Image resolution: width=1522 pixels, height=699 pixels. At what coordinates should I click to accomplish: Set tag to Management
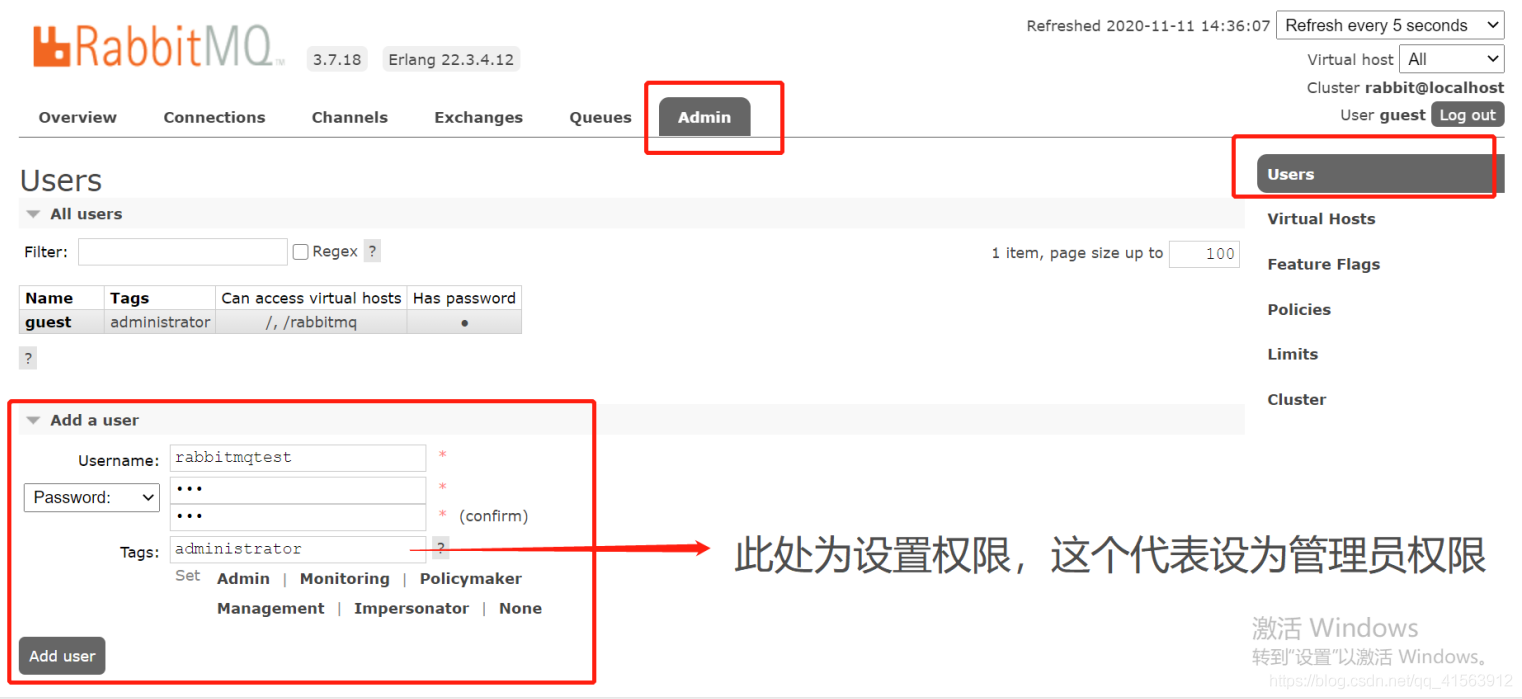(x=270, y=608)
